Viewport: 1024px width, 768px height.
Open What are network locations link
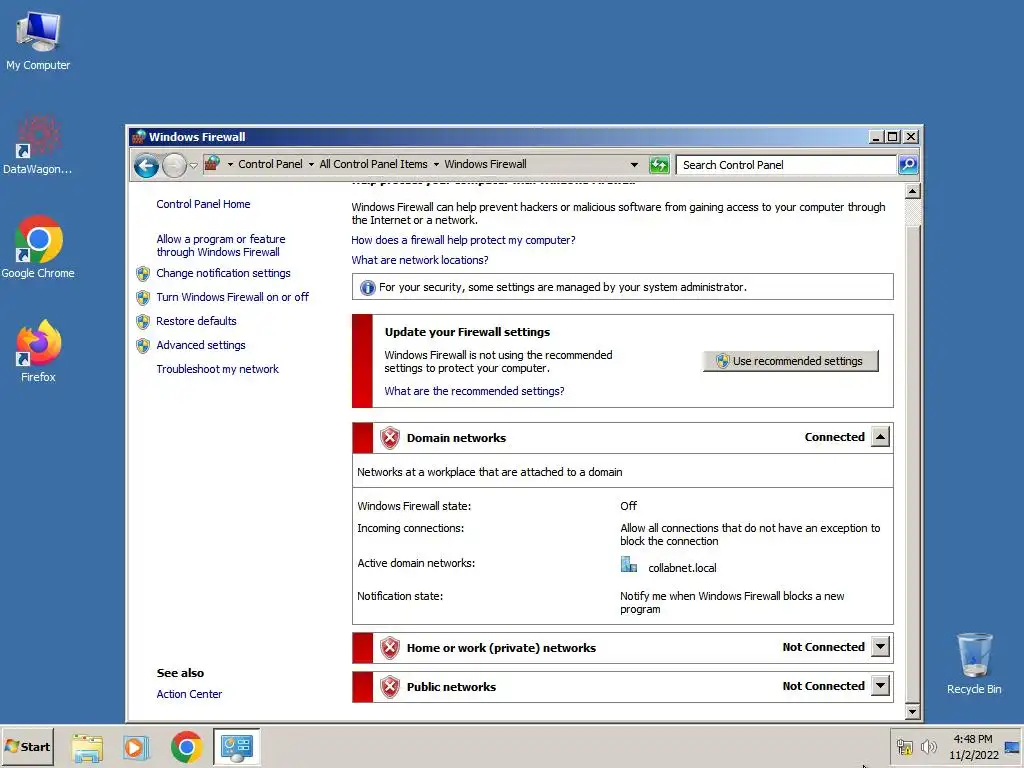(420, 260)
